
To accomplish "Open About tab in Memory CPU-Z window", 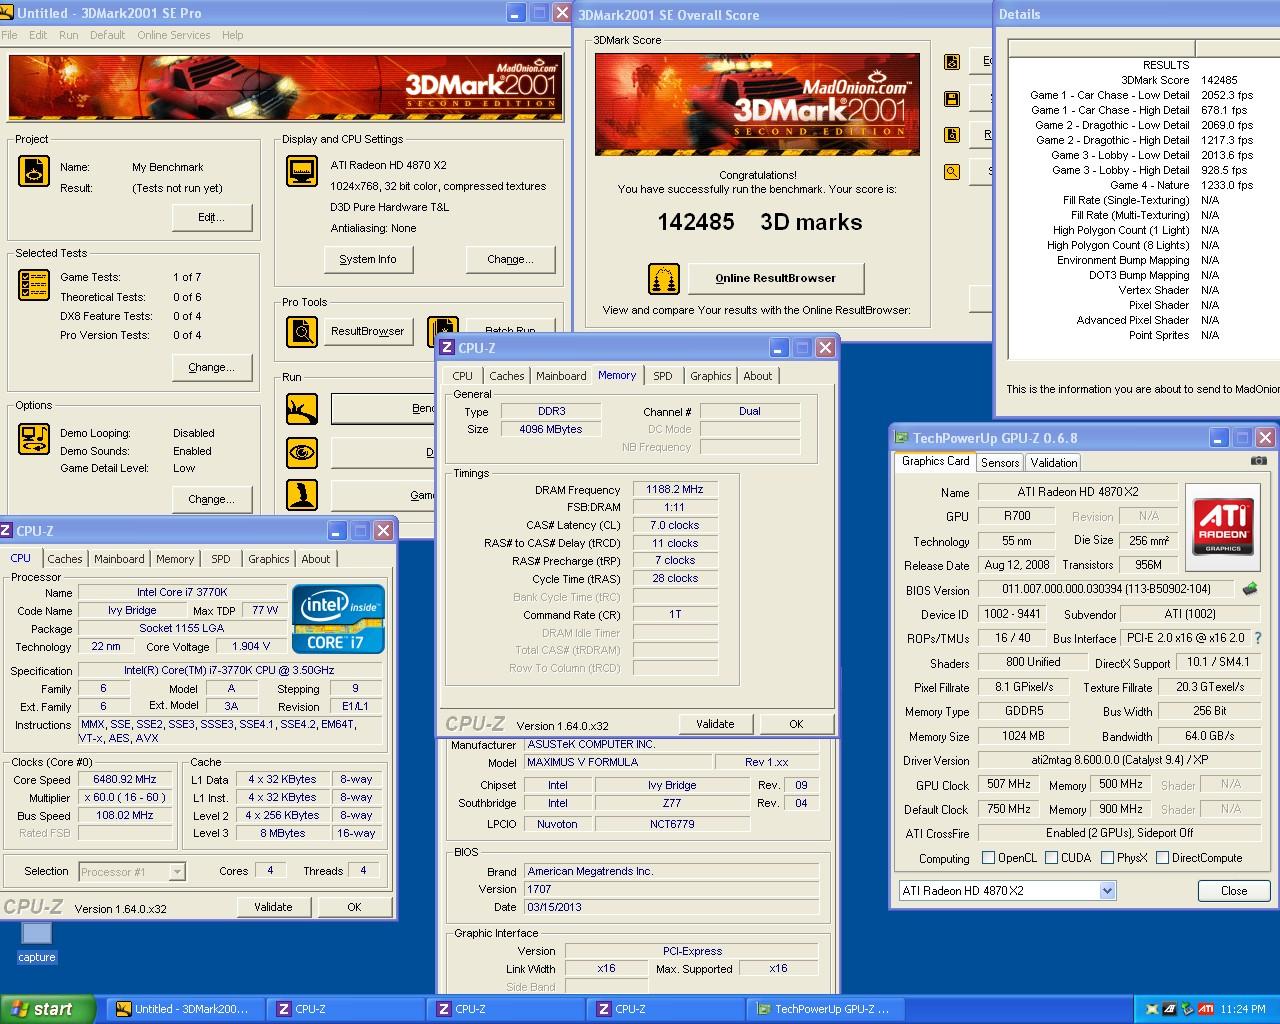I will [757, 376].
